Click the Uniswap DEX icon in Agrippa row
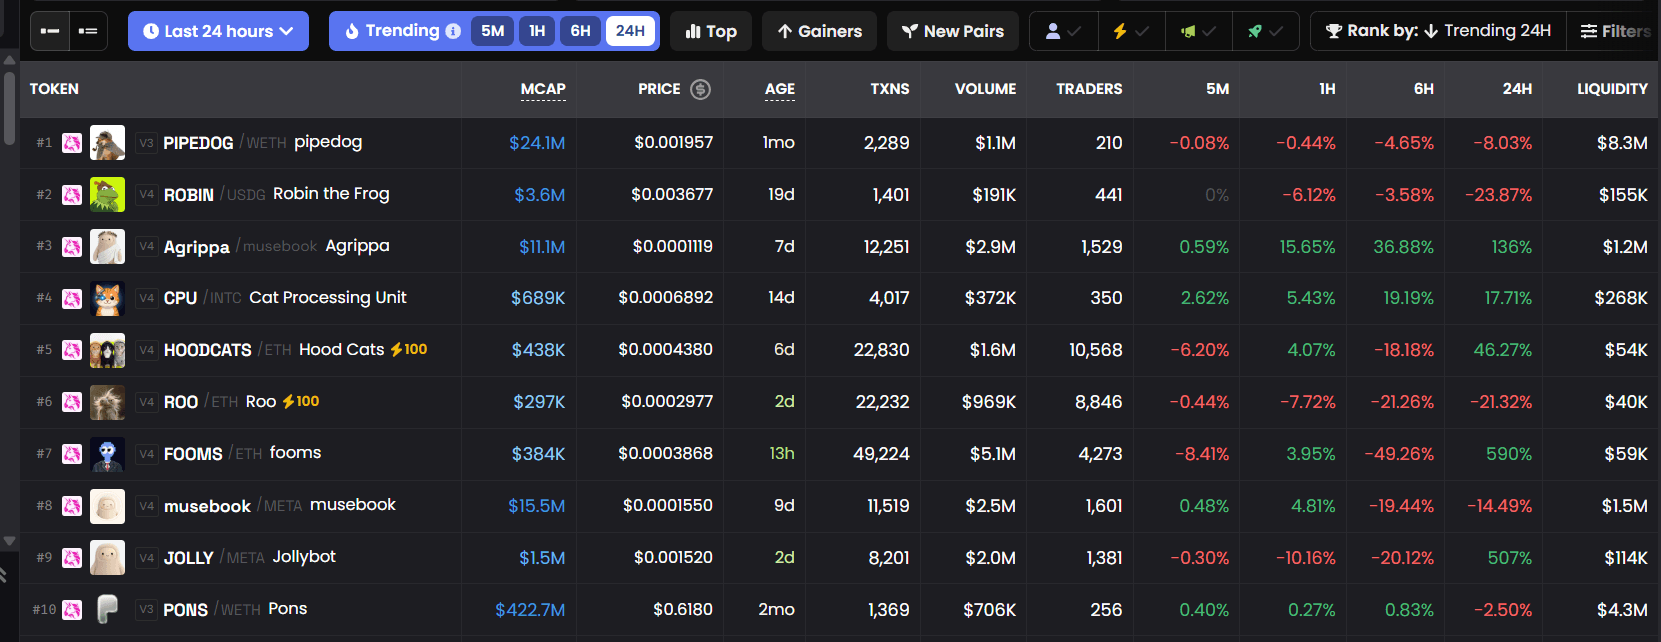Screen dimensions: 1661x642 72,247
